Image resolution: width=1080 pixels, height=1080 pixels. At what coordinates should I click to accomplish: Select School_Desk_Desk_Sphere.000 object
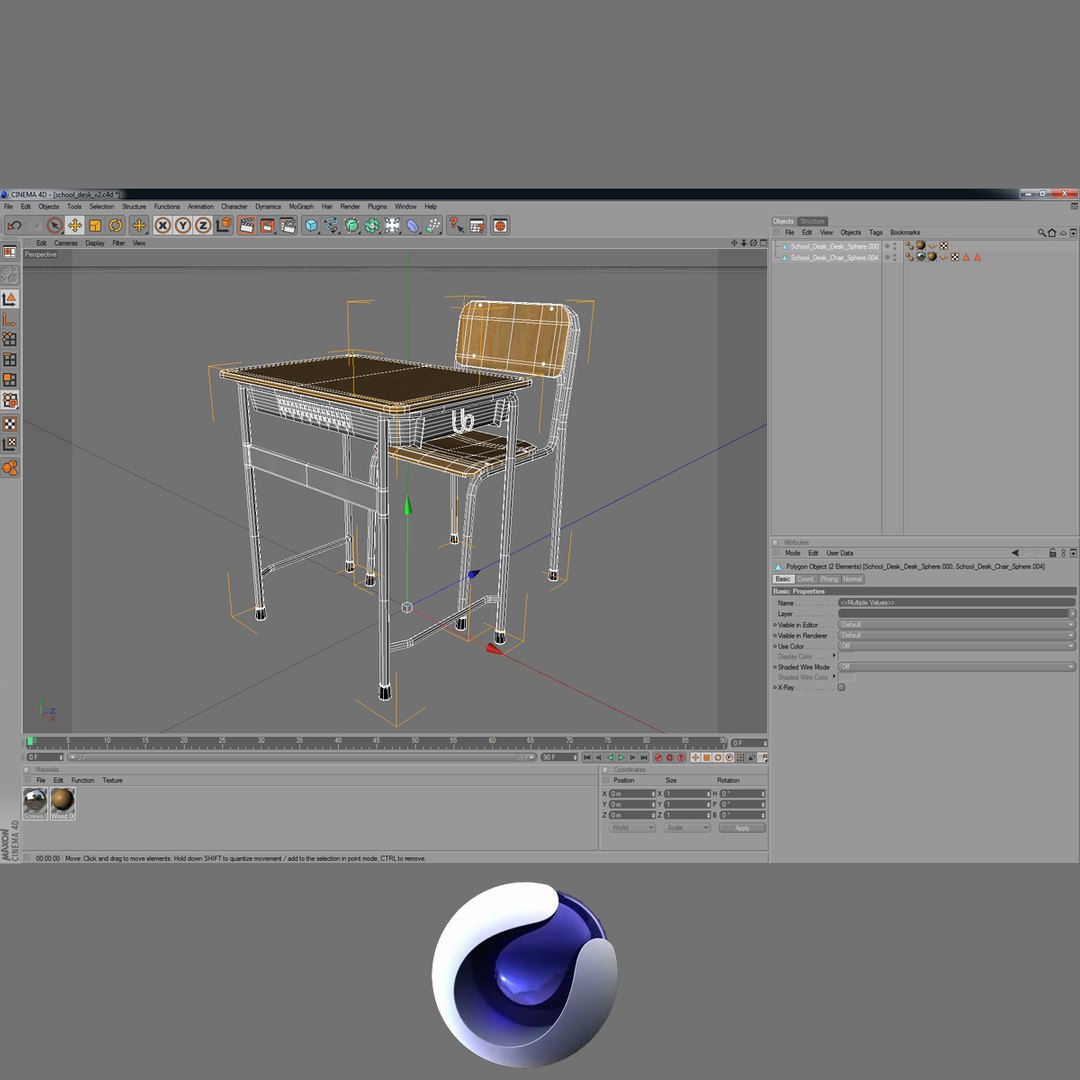click(834, 246)
